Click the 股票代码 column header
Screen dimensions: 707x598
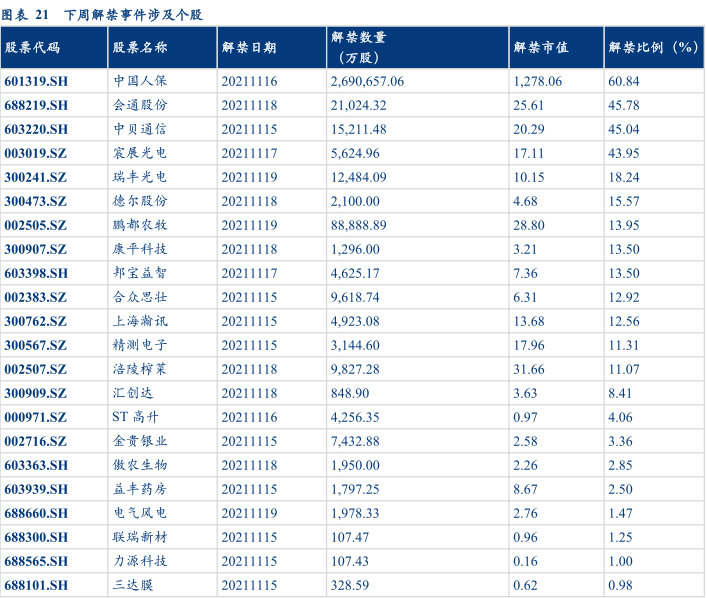pos(54,47)
